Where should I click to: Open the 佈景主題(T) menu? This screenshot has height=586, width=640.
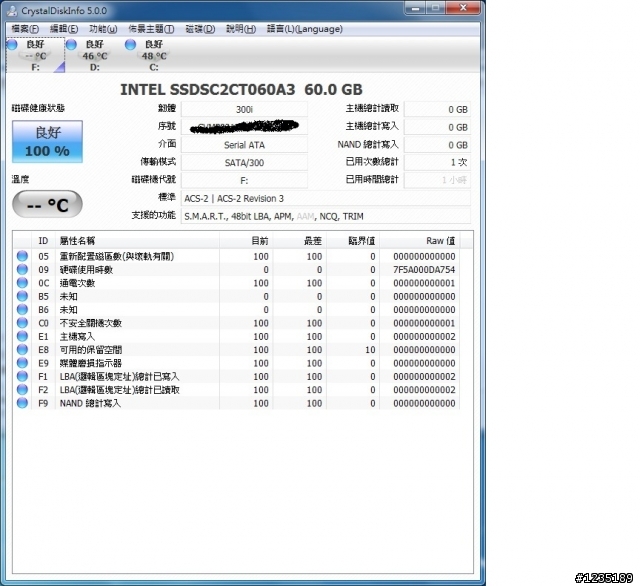[x=151, y=29]
